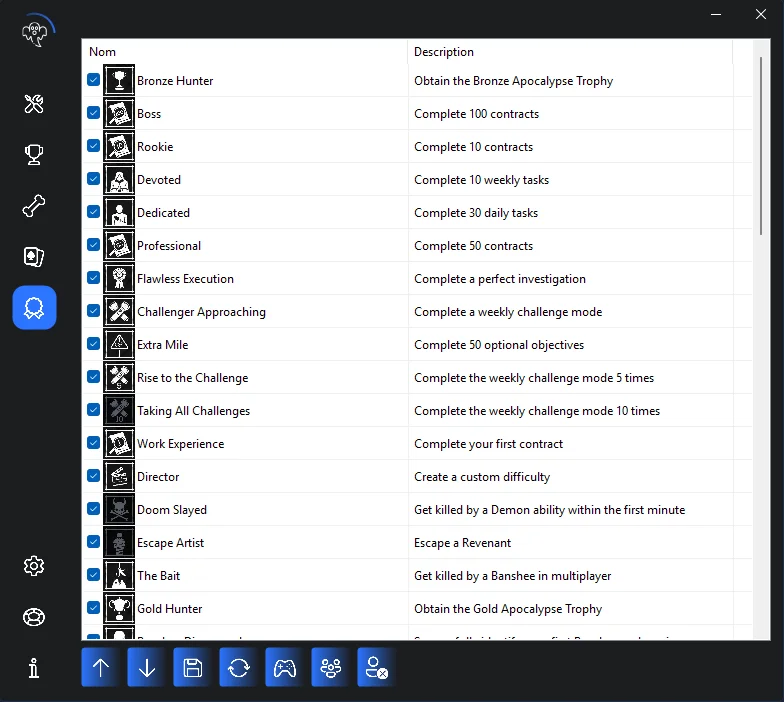Click the remove user icon button
Screen dimensions: 784x702
click(377, 668)
